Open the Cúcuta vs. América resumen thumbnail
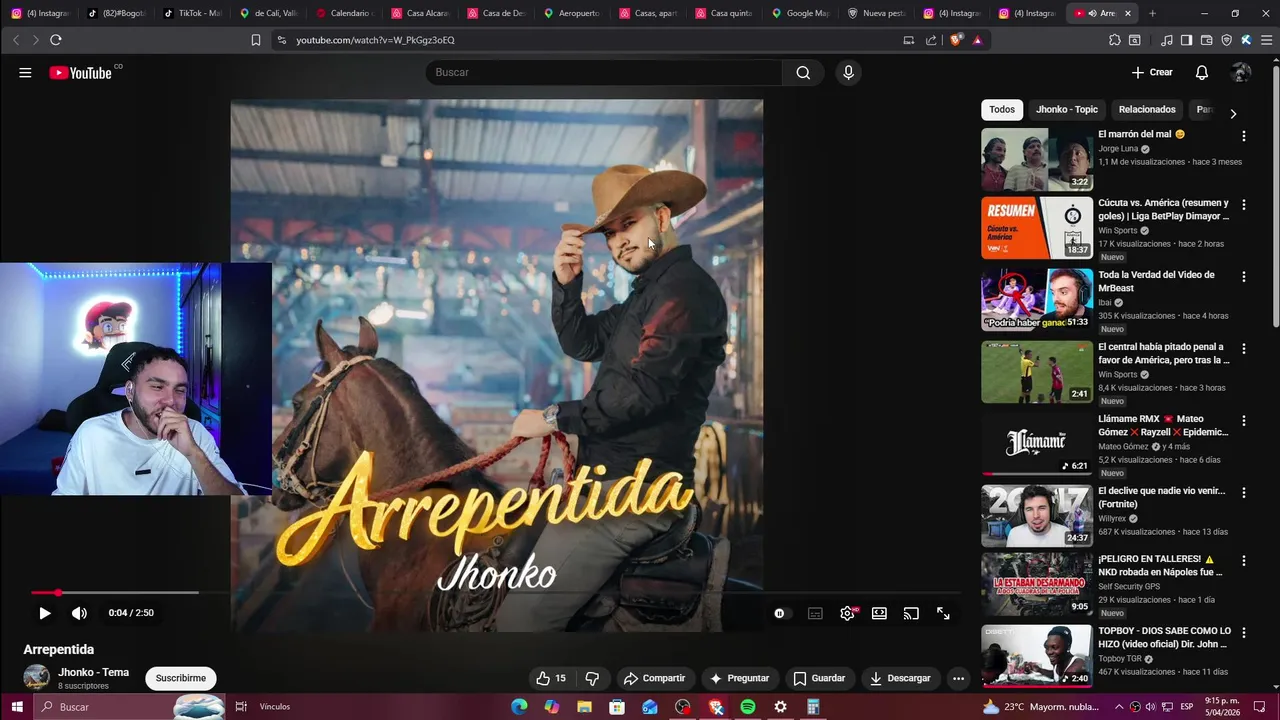 [1037, 228]
